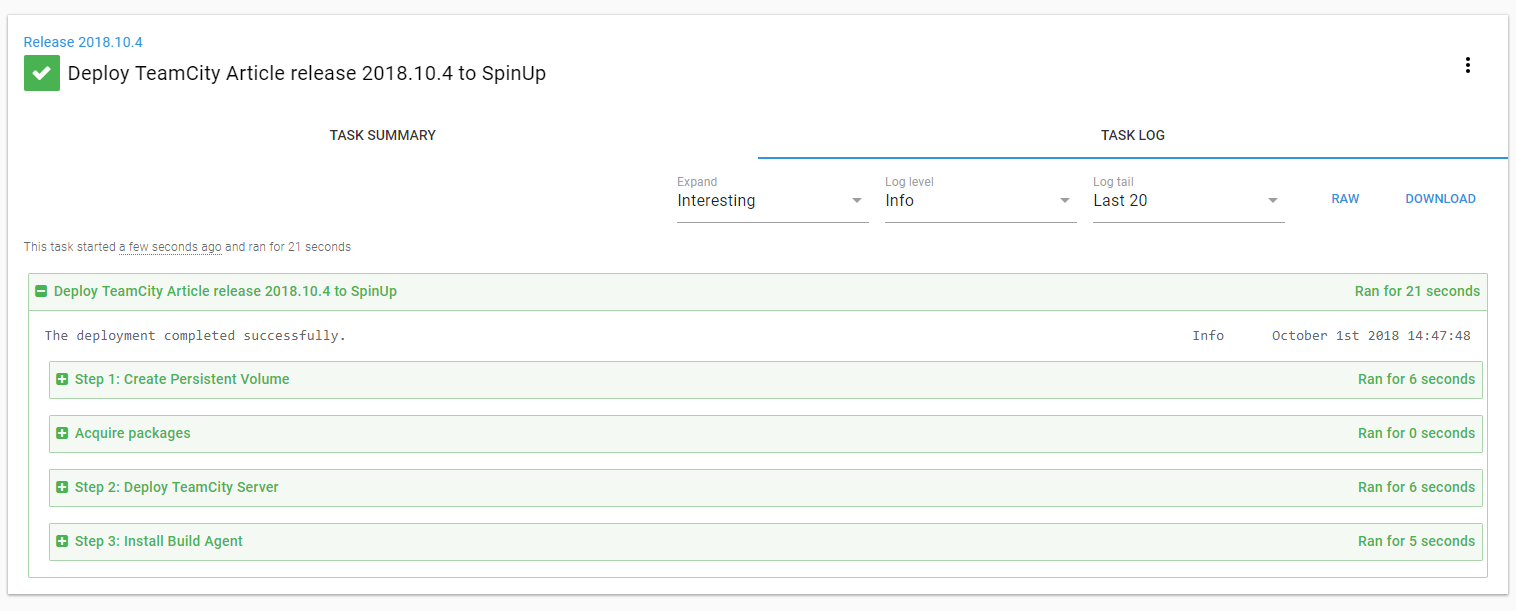Expand Step 3 Install Build Agent plus icon
The width and height of the screenshot is (1516, 611).
pyautogui.click(x=62, y=542)
